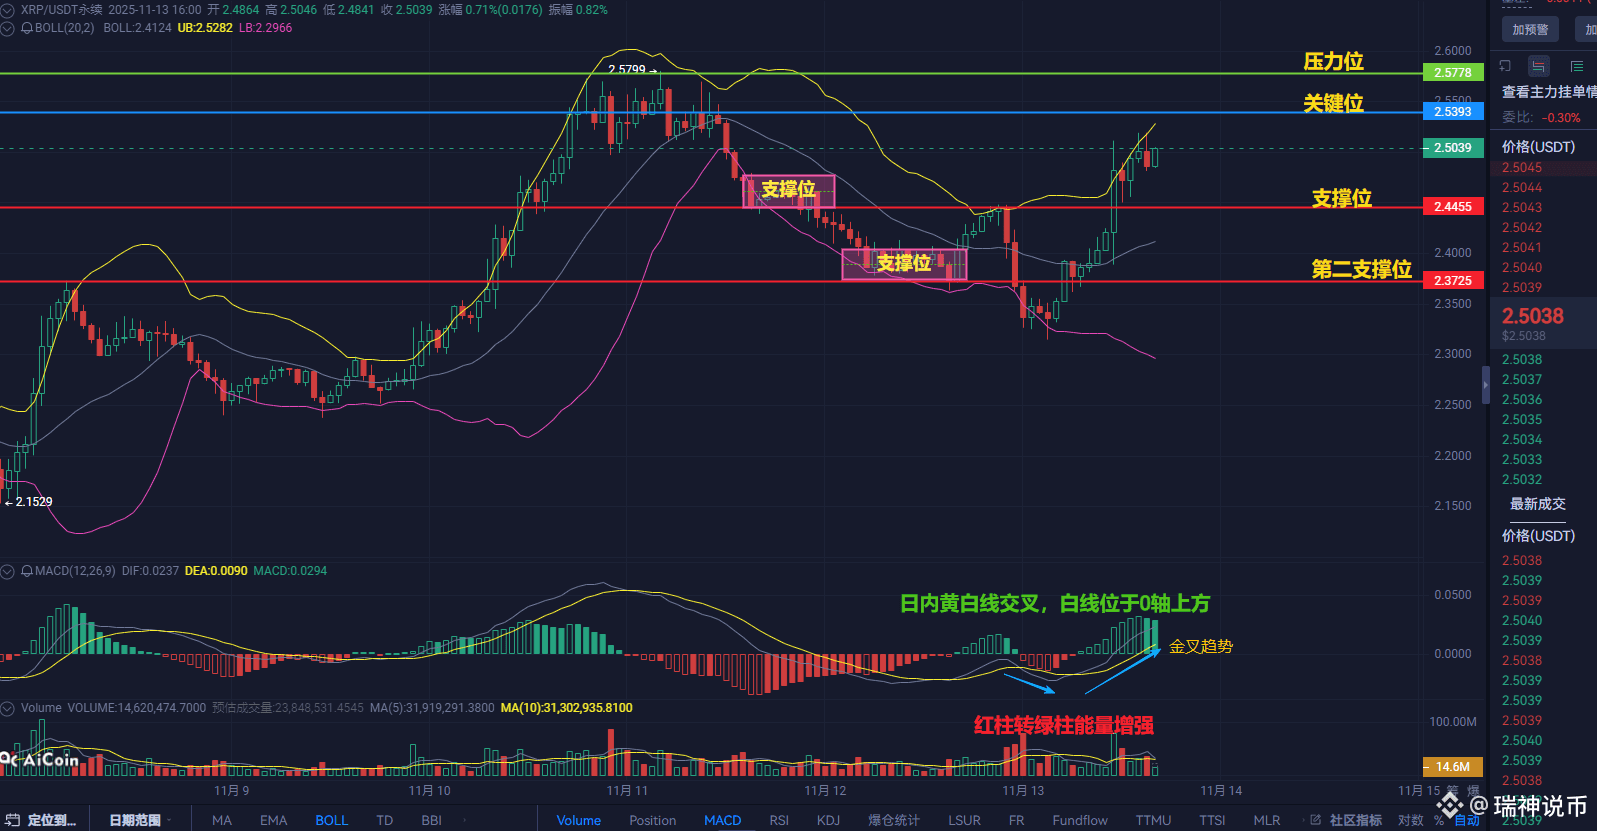Screen dimensions: 1597x831
Task: Click bid price 2.5036 in order book
Action: 1522,400
